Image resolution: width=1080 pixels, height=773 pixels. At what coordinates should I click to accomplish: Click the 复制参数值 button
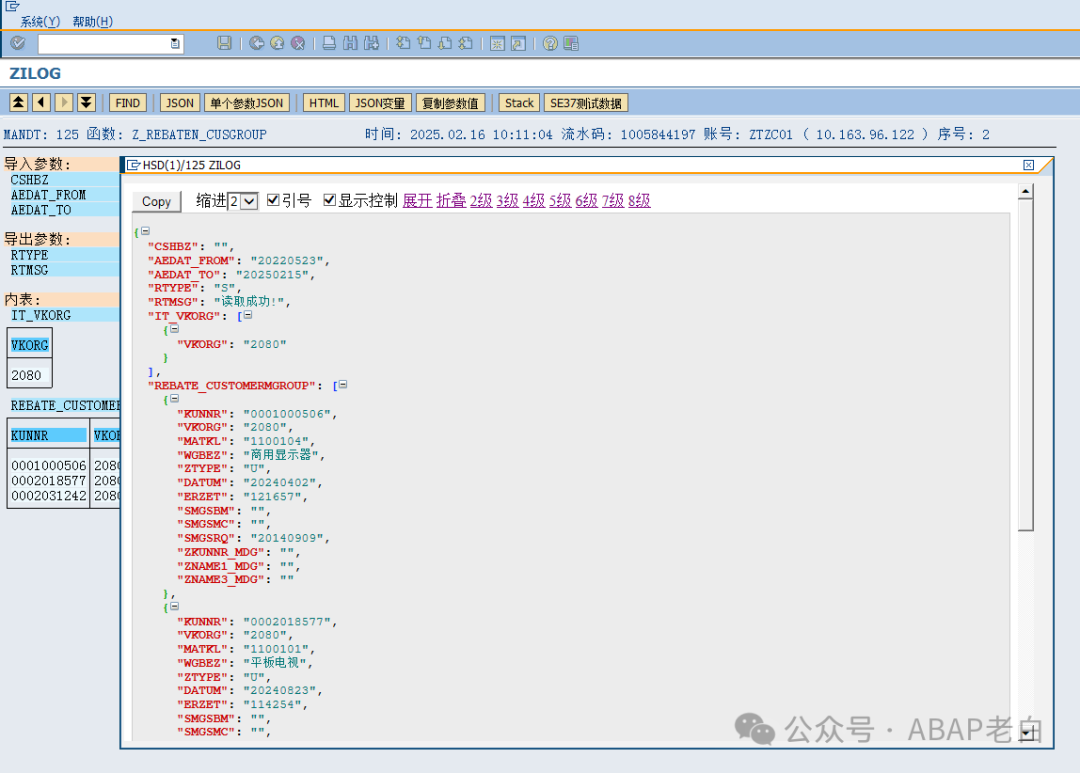(x=450, y=103)
